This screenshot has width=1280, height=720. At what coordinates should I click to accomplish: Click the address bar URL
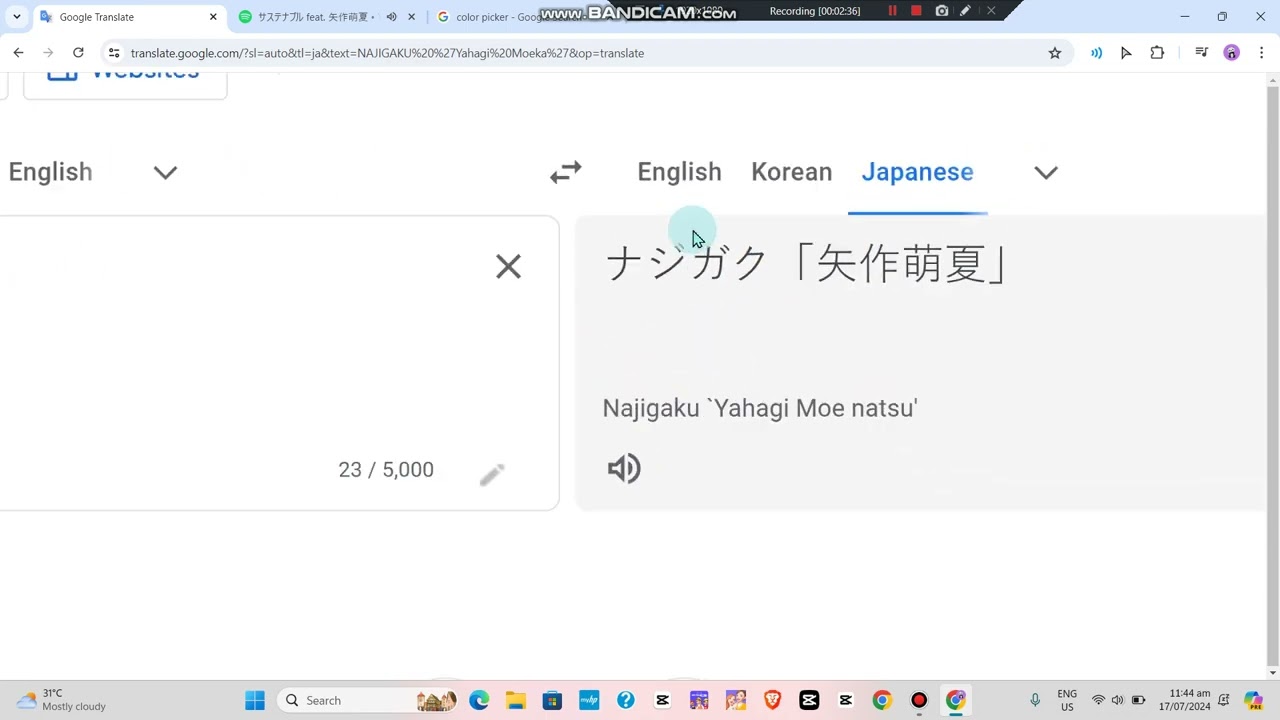pos(387,53)
